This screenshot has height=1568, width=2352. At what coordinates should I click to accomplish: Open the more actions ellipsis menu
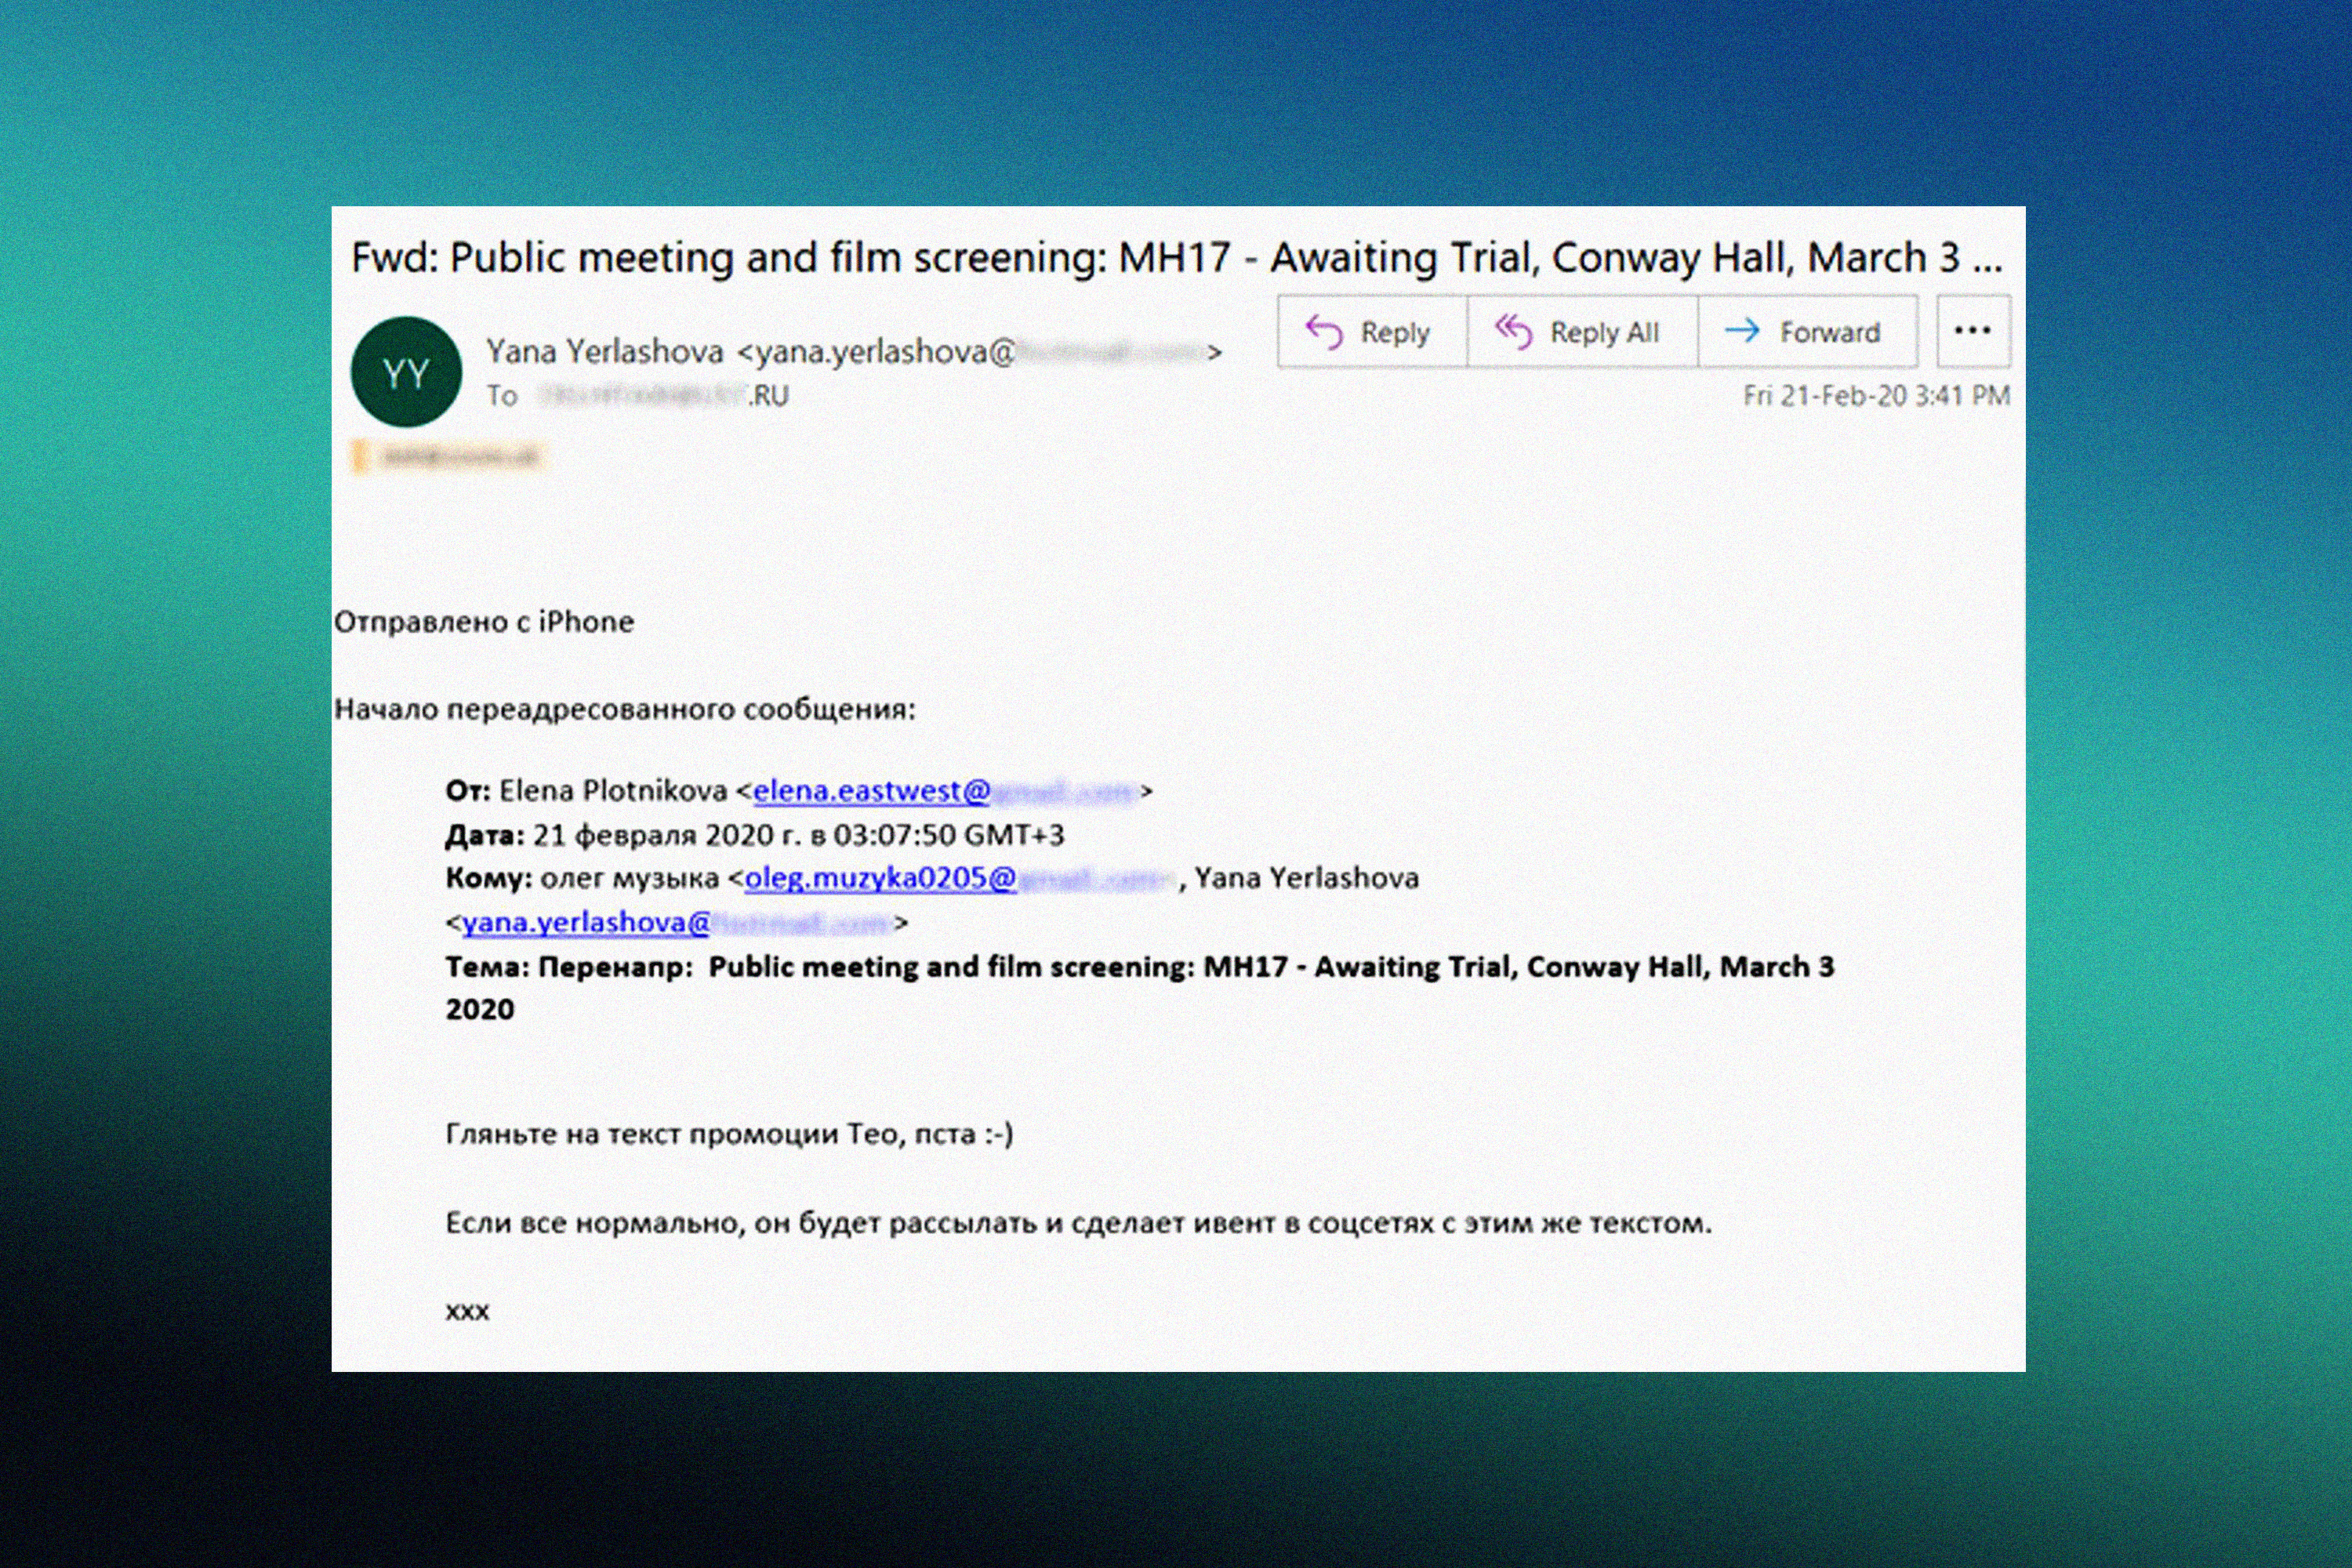pyautogui.click(x=1972, y=331)
